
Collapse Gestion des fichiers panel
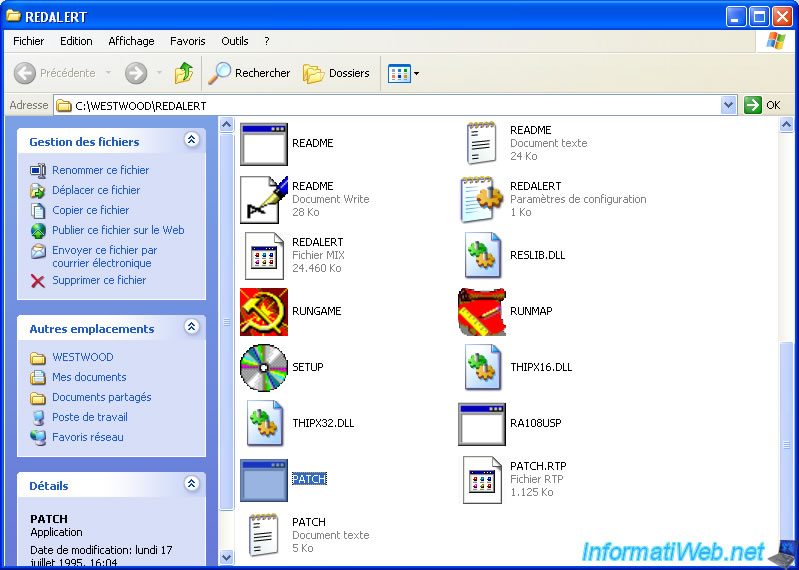point(192,139)
